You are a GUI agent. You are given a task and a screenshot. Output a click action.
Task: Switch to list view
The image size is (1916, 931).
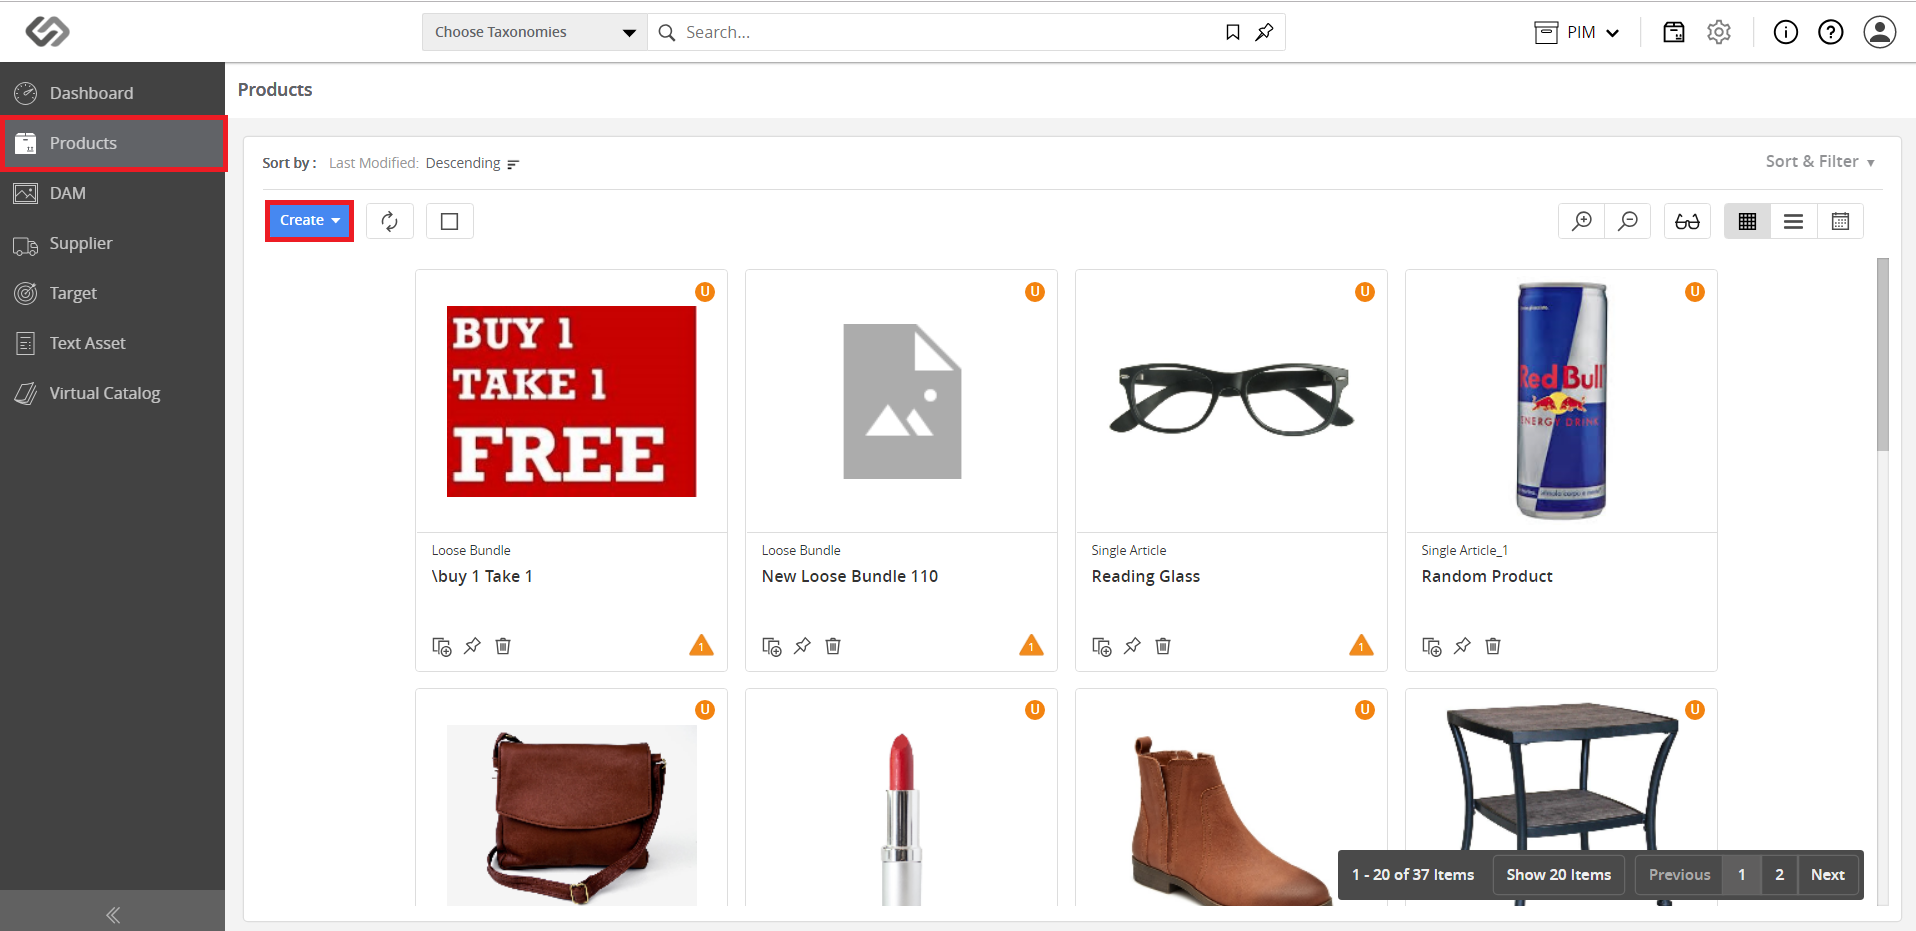point(1794,221)
